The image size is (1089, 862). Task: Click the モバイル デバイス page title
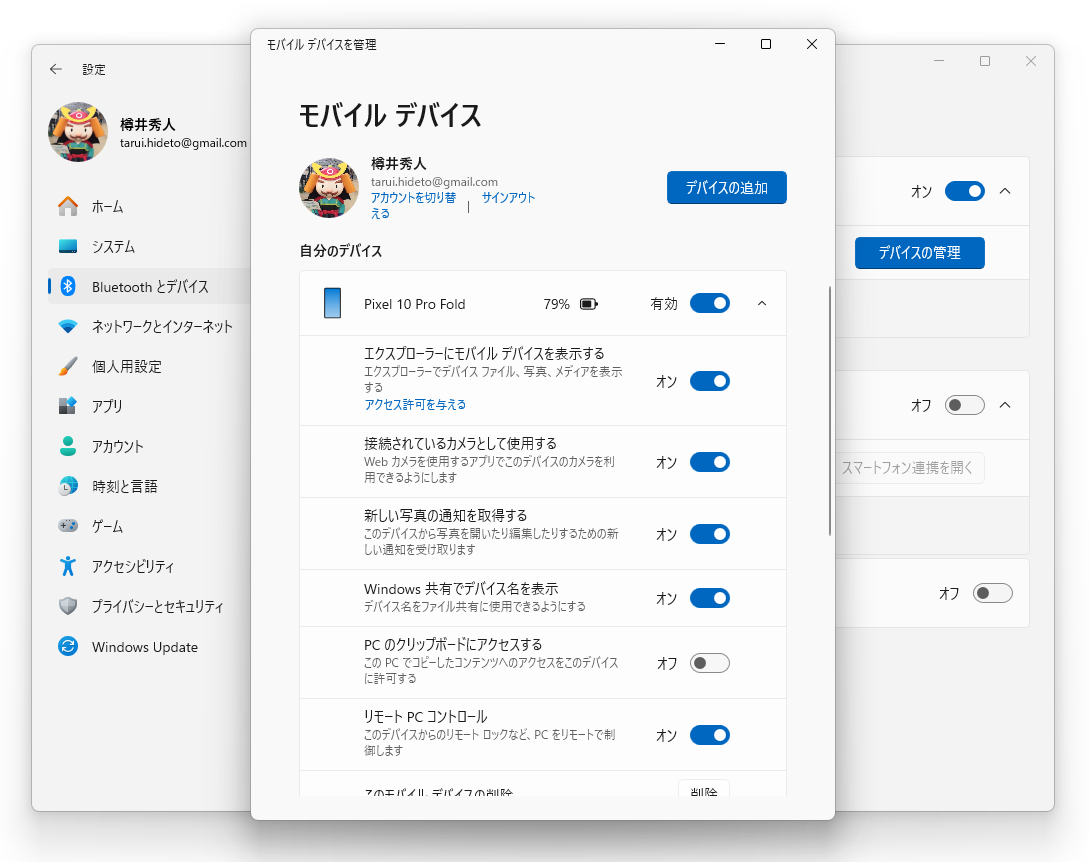click(390, 115)
